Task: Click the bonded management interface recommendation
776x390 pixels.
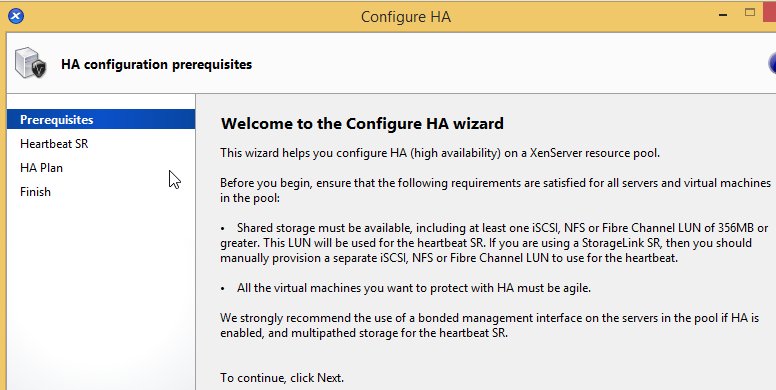Action: [x=489, y=325]
